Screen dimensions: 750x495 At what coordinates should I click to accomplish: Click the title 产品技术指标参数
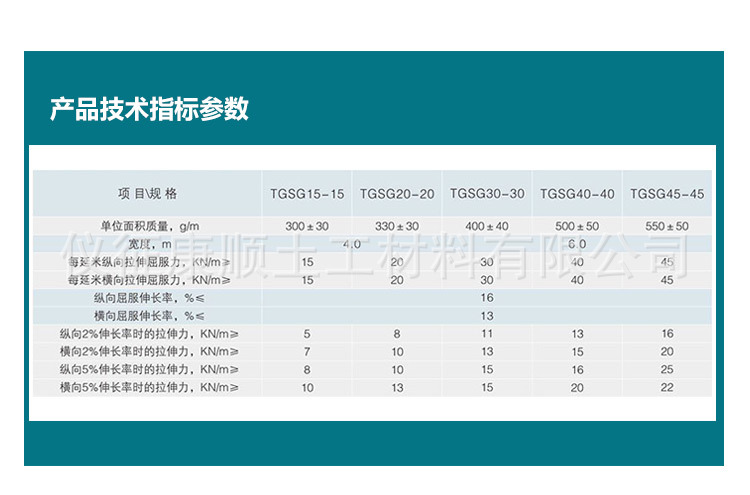point(149,109)
